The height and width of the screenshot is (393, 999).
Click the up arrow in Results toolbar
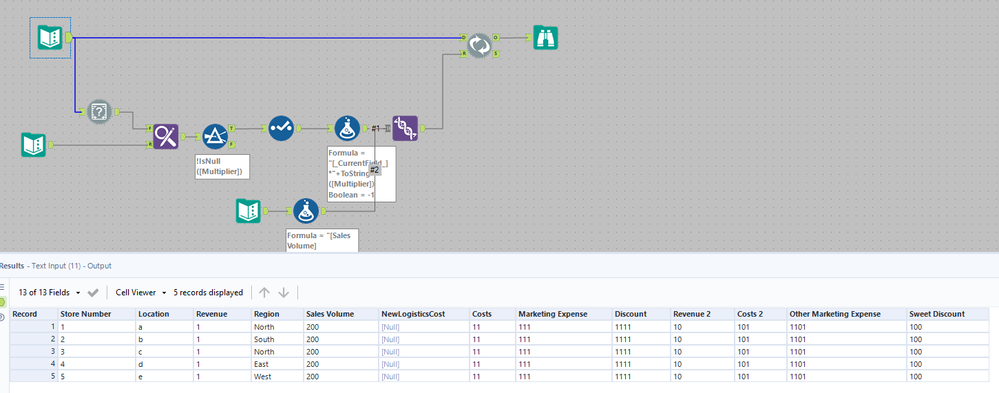[264, 292]
